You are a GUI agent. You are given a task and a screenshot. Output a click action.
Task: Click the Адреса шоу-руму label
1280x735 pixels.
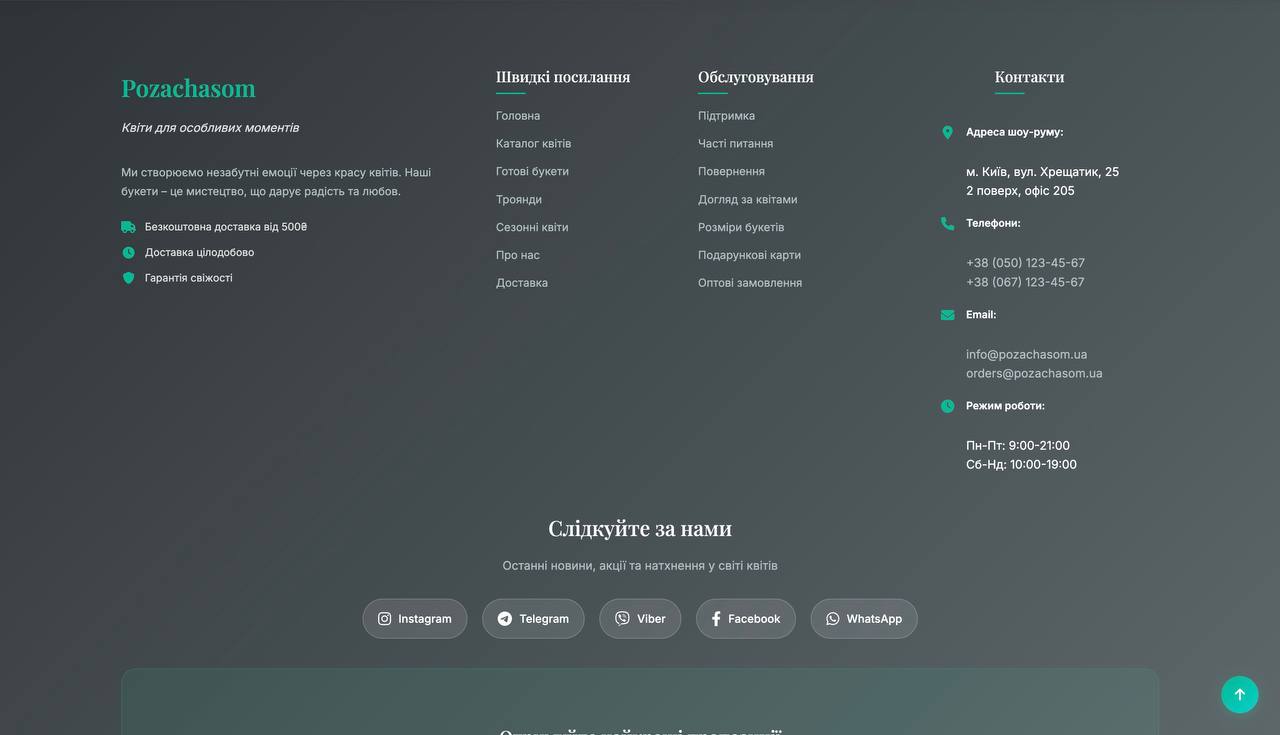click(1014, 132)
